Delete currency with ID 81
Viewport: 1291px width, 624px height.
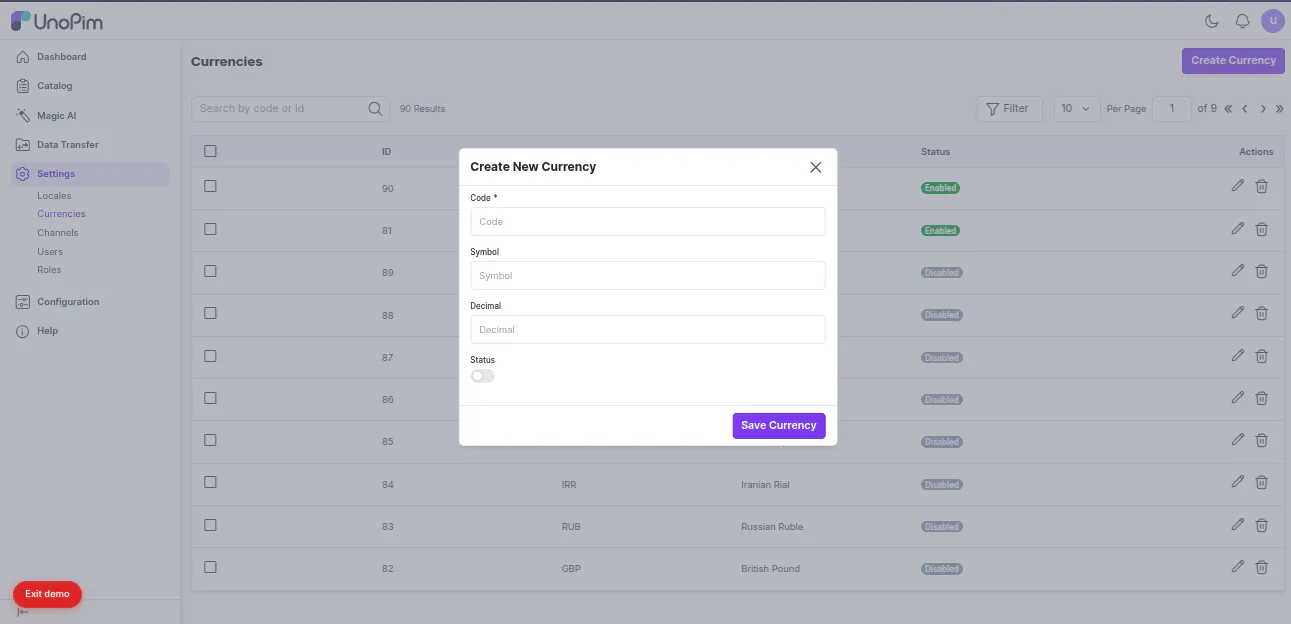click(1262, 229)
